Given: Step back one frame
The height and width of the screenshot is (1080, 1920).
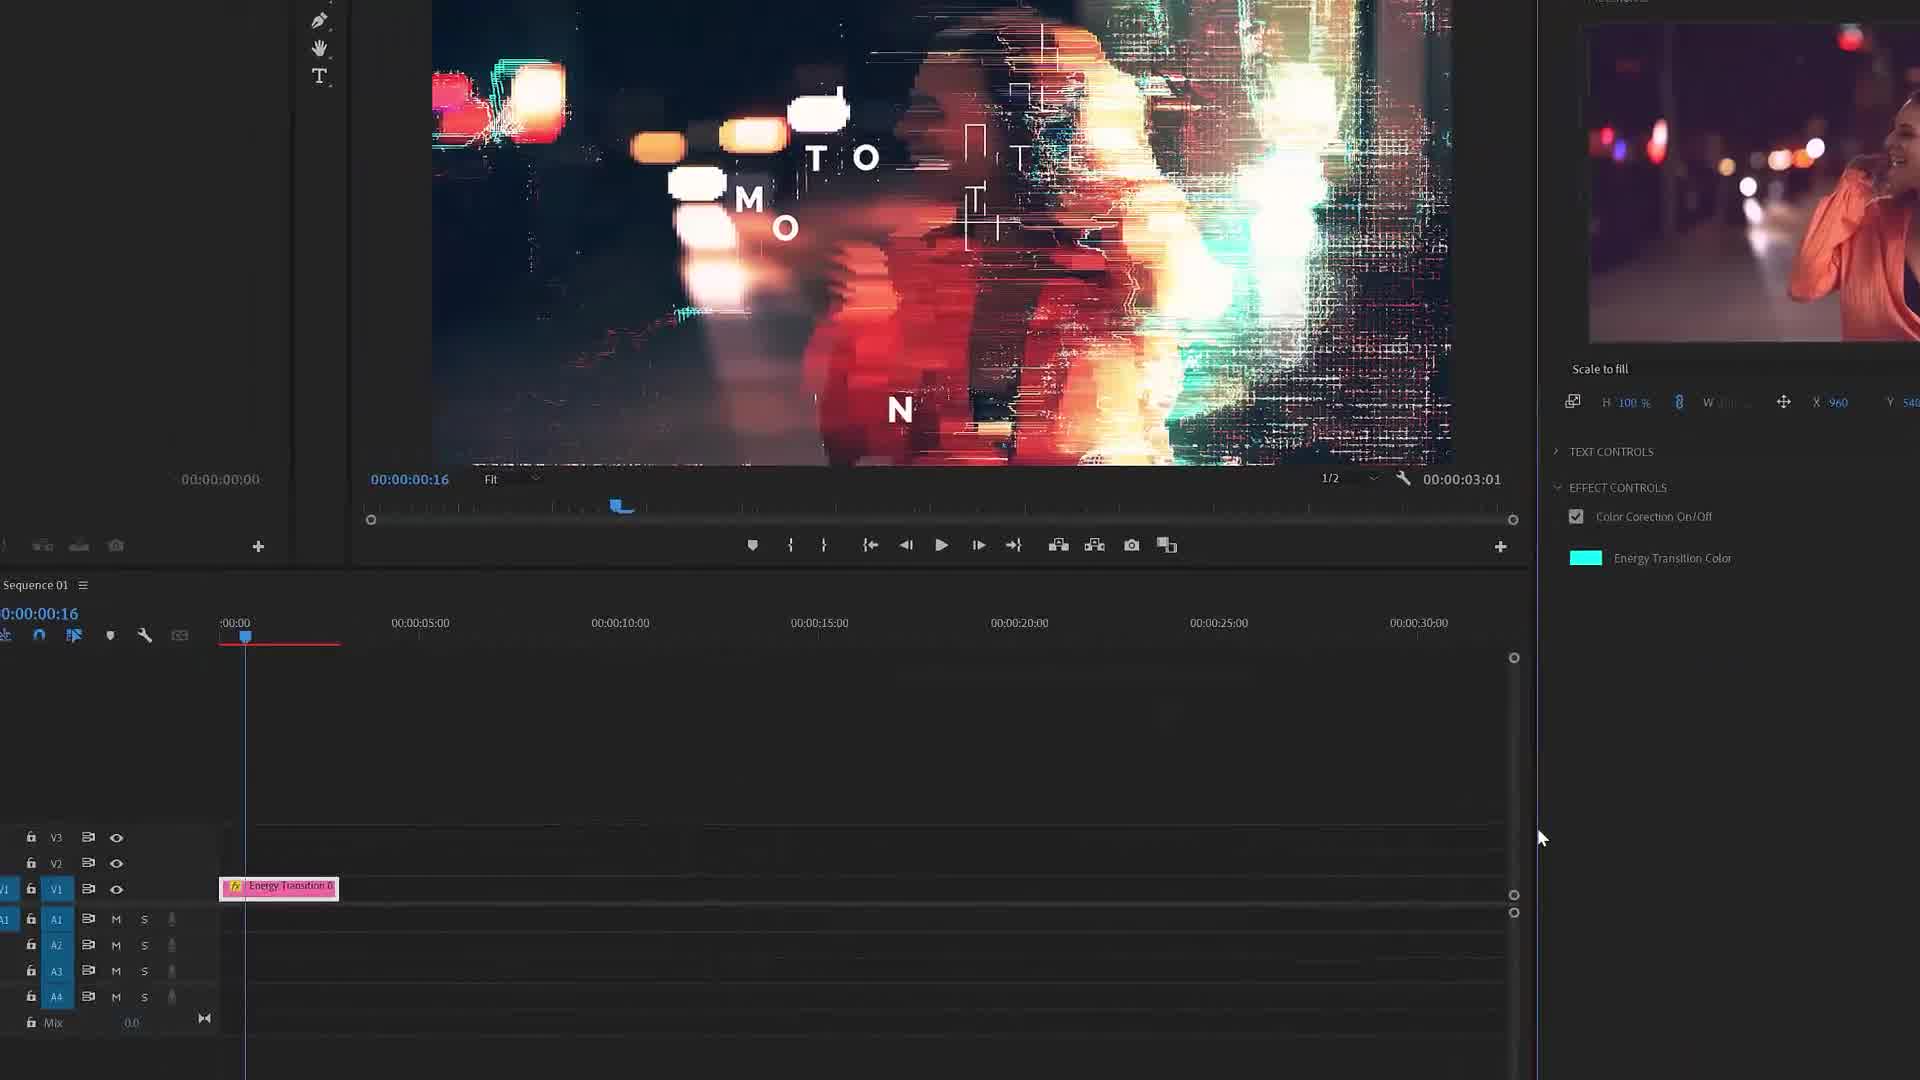Looking at the screenshot, I should pyautogui.click(x=906, y=545).
